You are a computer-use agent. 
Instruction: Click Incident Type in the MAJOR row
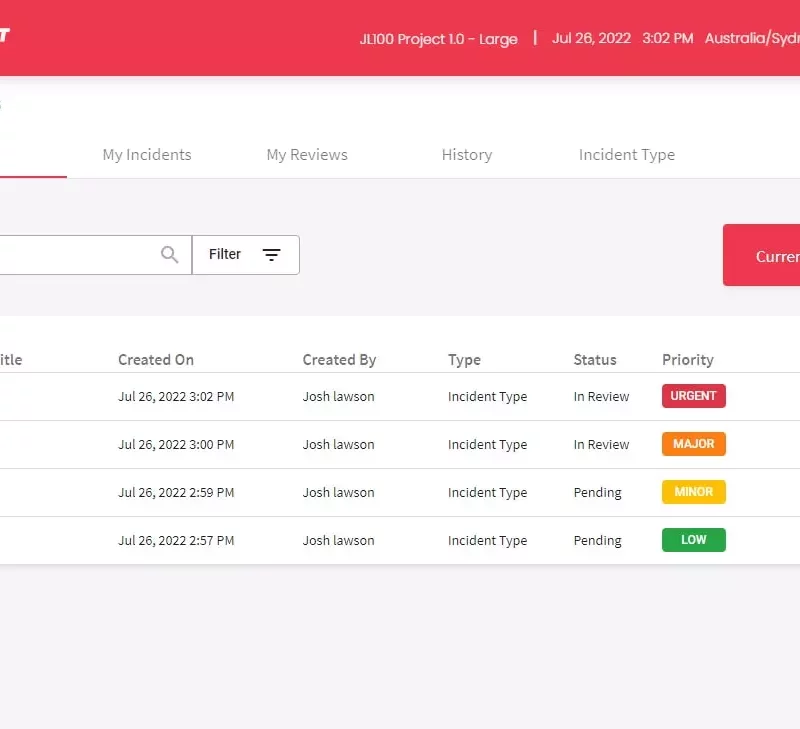coord(487,444)
